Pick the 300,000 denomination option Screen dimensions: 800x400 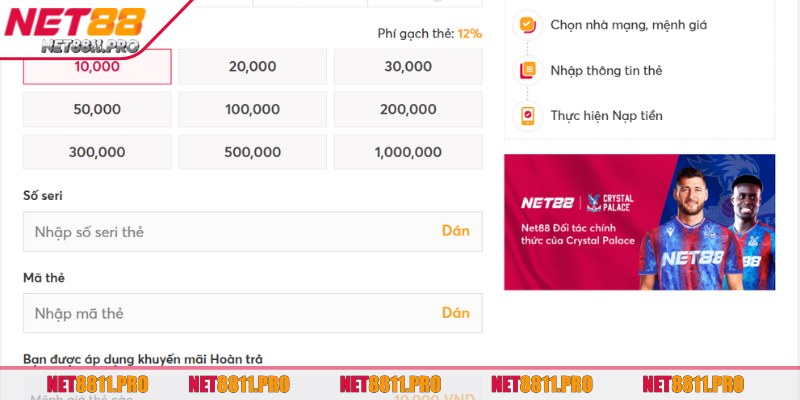pos(97,152)
